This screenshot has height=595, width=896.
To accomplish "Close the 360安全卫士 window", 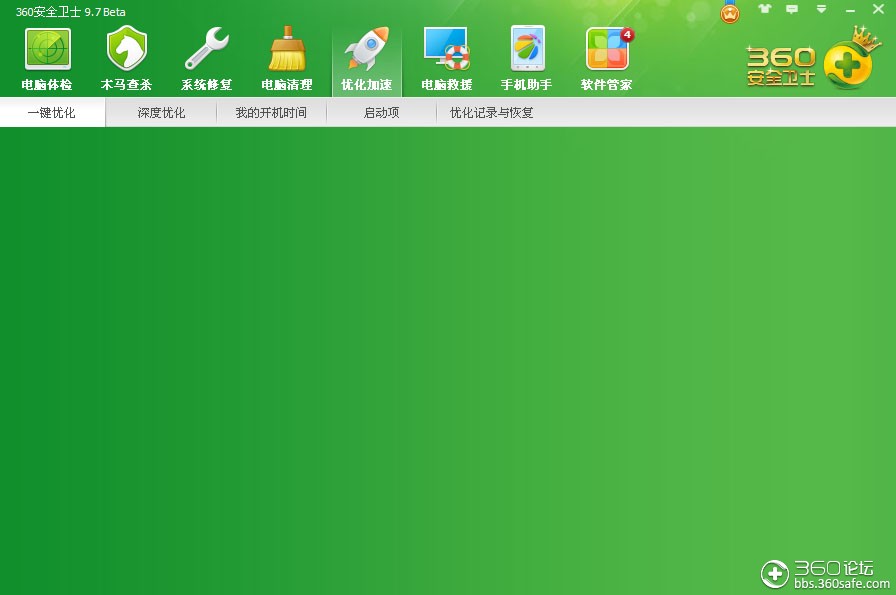I will (x=878, y=9).
